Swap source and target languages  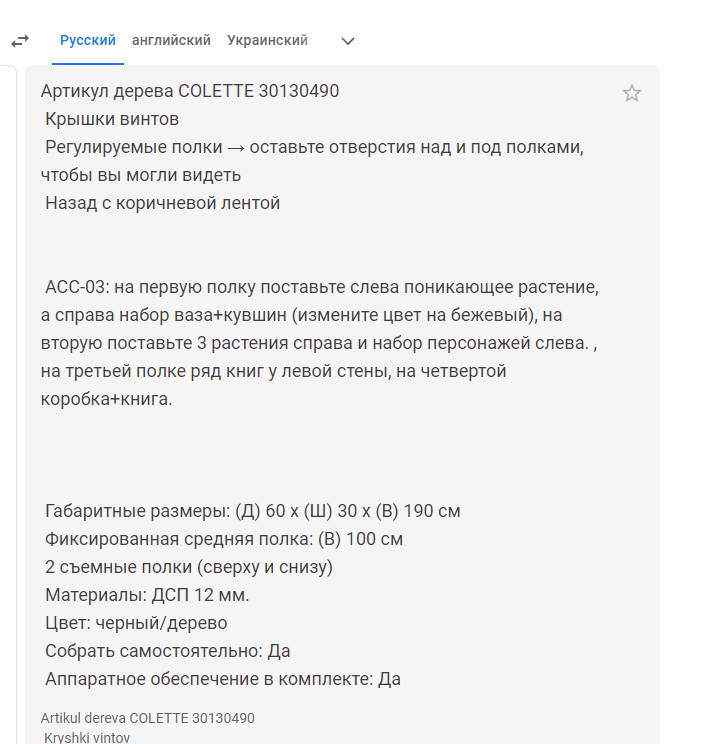pyautogui.click(x=20, y=41)
